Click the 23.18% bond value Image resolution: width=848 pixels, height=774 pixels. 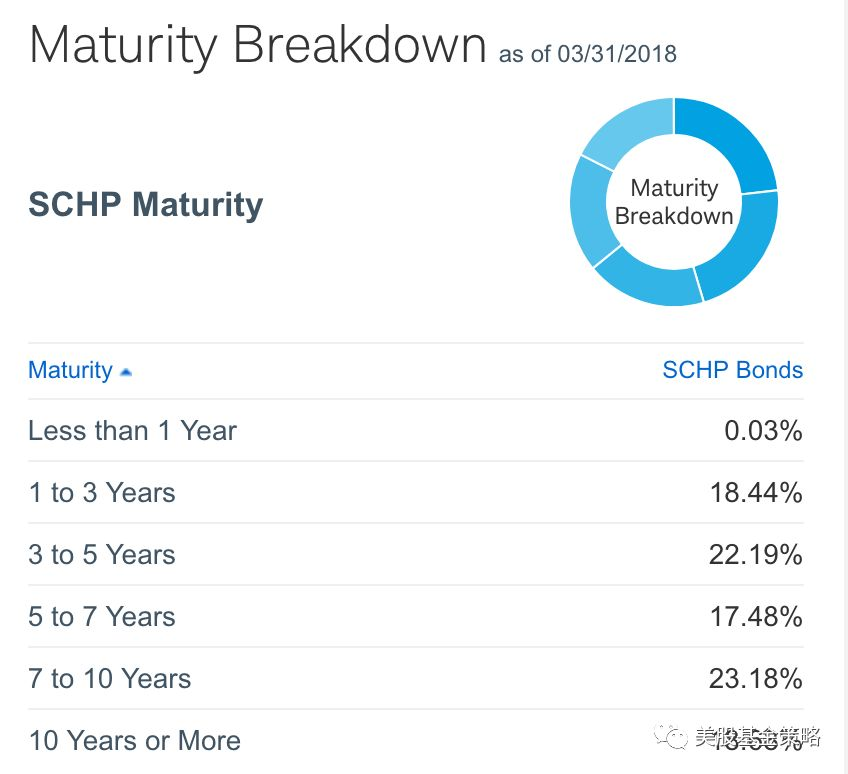[755, 679]
